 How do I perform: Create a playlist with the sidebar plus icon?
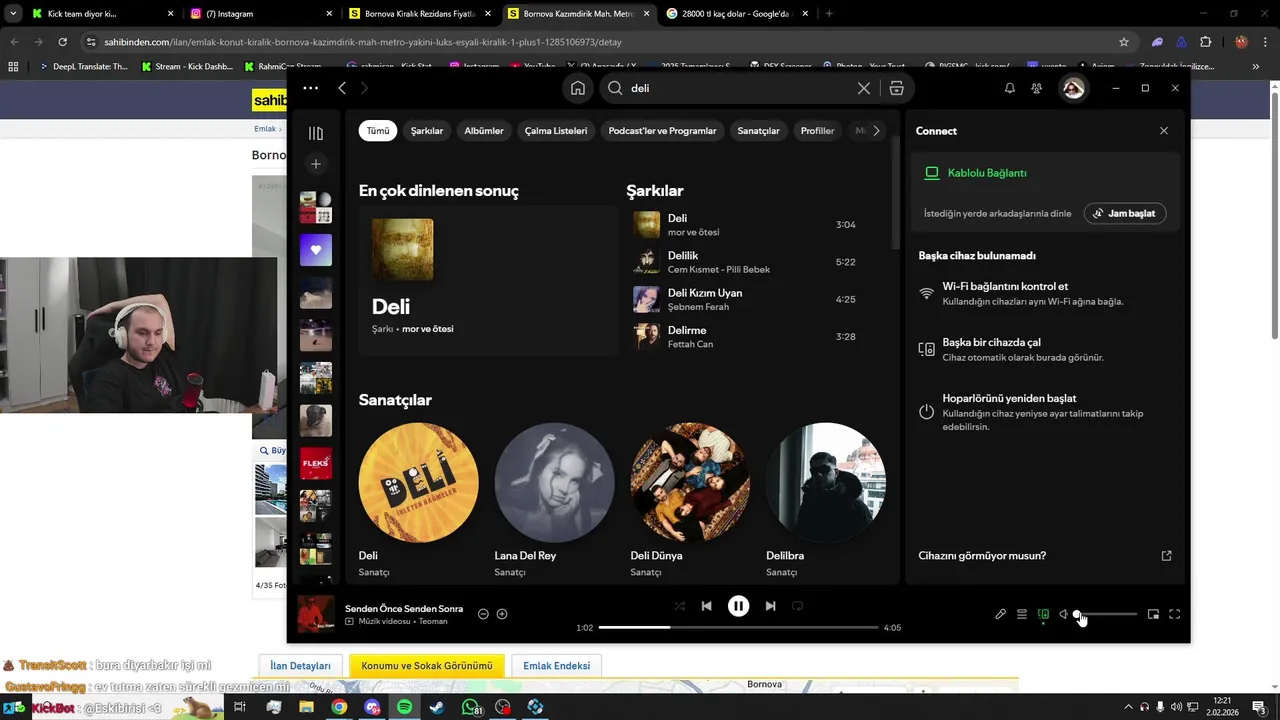(x=316, y=164)
